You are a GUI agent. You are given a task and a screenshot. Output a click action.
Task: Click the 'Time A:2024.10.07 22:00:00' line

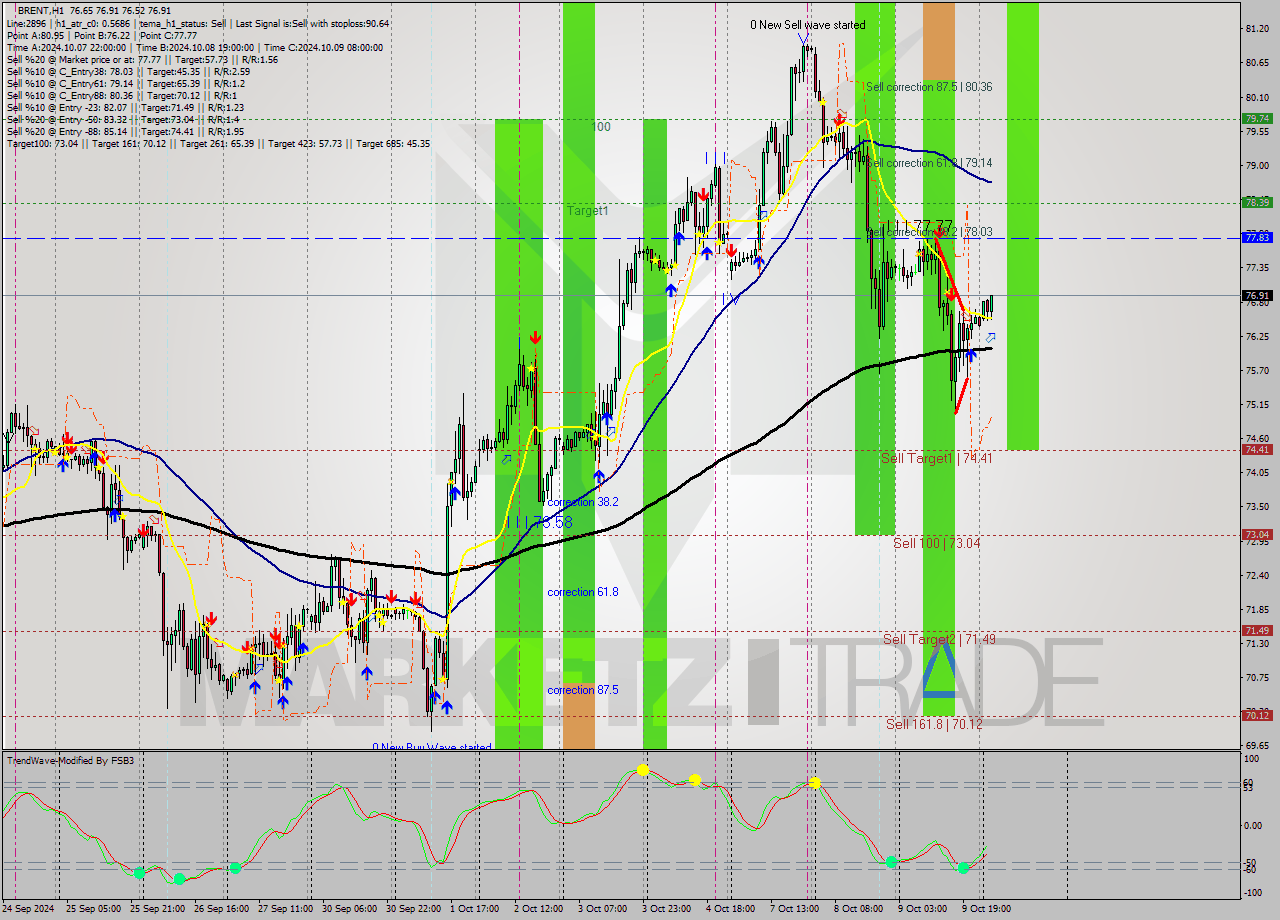pos(66,47)
